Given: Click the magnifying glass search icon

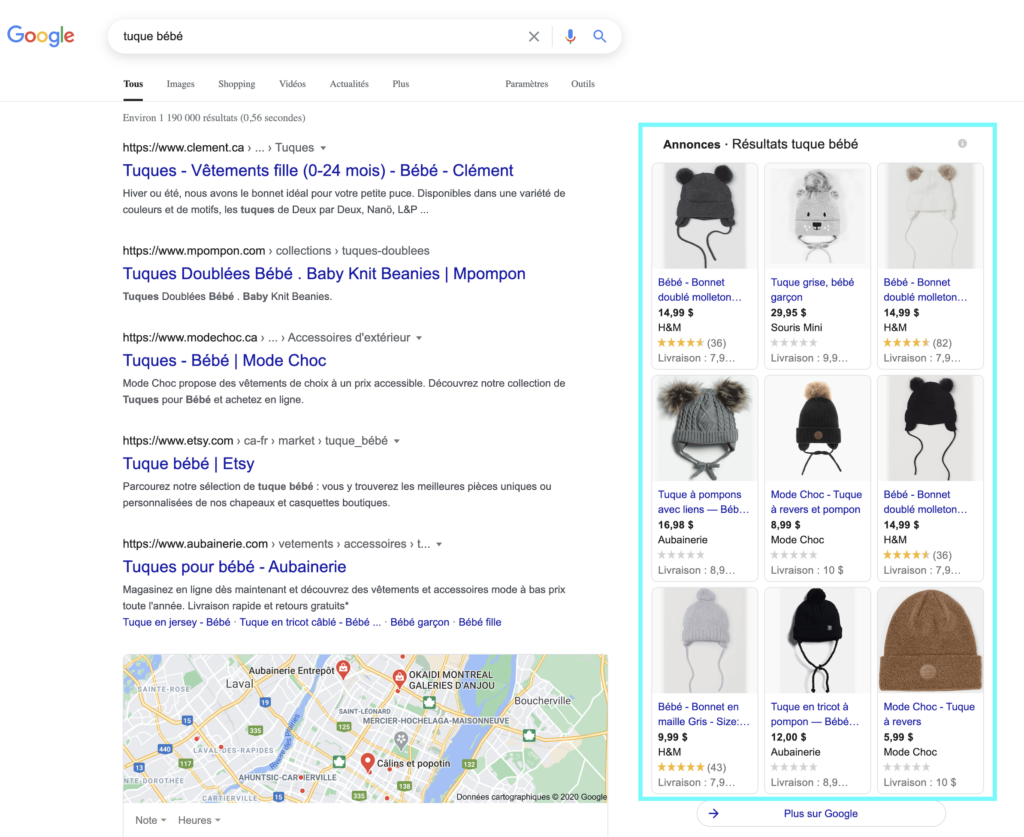Looking at the screenshot, I should (600, 37).
